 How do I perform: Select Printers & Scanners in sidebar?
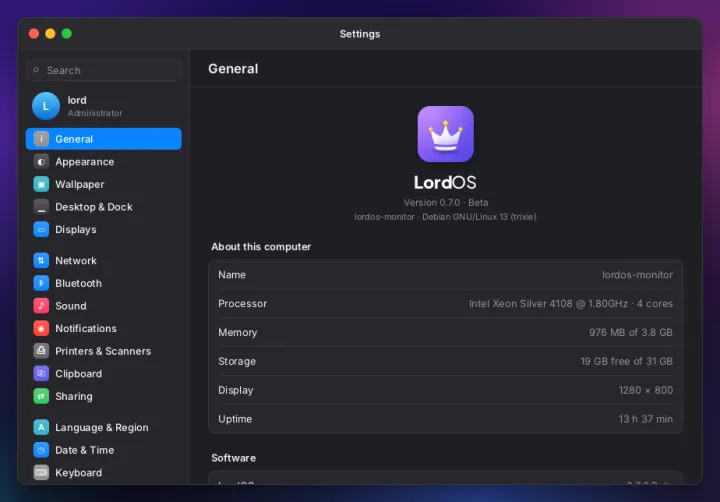coord(104,351)
